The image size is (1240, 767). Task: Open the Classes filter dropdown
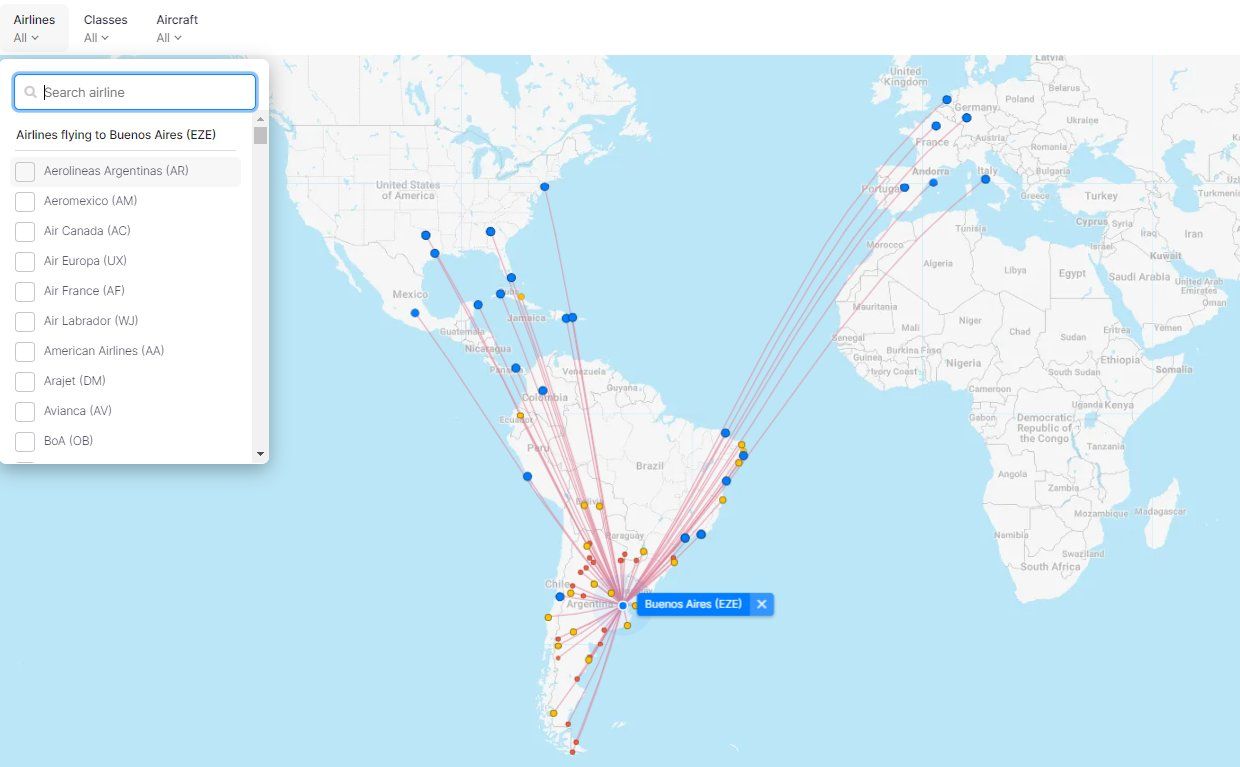(x=105, y=28)
